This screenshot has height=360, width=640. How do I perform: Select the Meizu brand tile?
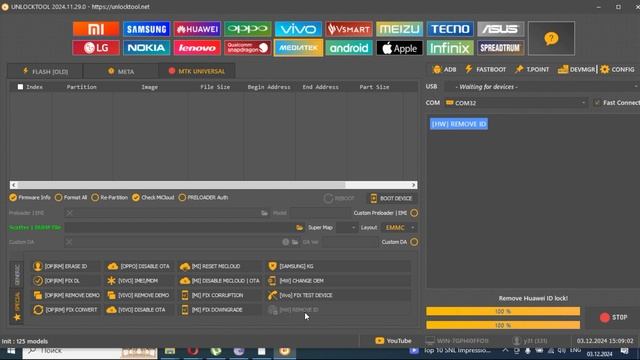pyautogui.click(x=400, y=29)
